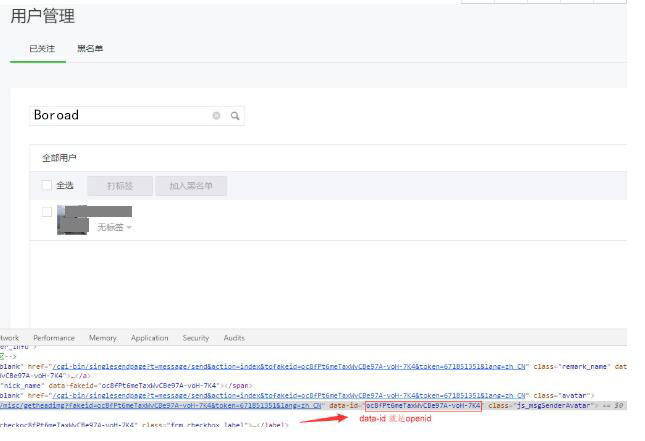Switch to the 黑名单 tab
Screen dimensions: 645x441
[x=90, y=49]
